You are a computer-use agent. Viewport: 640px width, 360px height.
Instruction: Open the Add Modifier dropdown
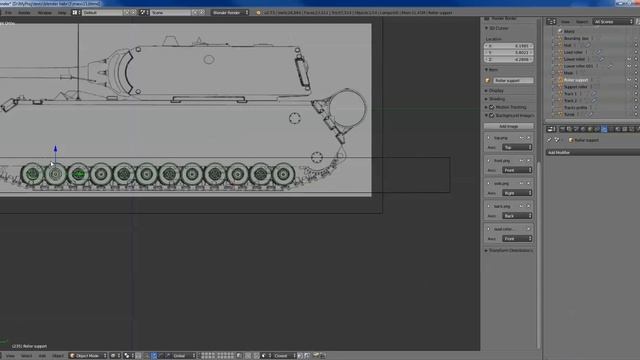pyautogui.click(x=593, y=152)
